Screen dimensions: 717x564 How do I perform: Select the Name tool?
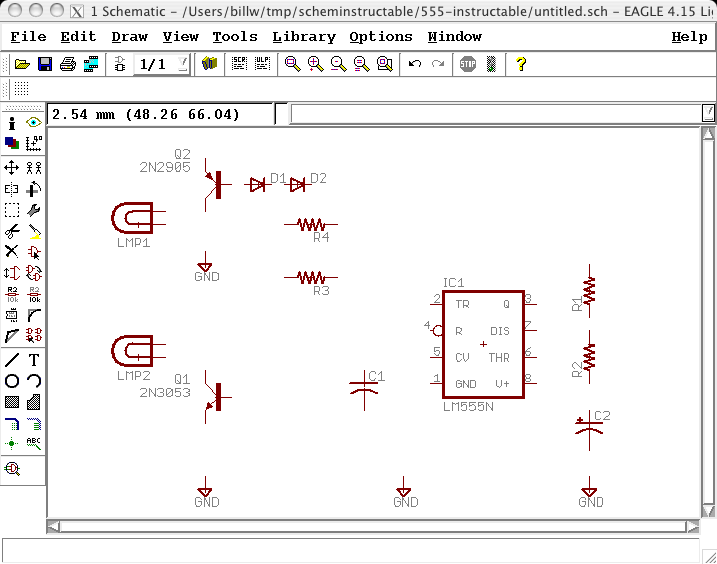(12, 294)
